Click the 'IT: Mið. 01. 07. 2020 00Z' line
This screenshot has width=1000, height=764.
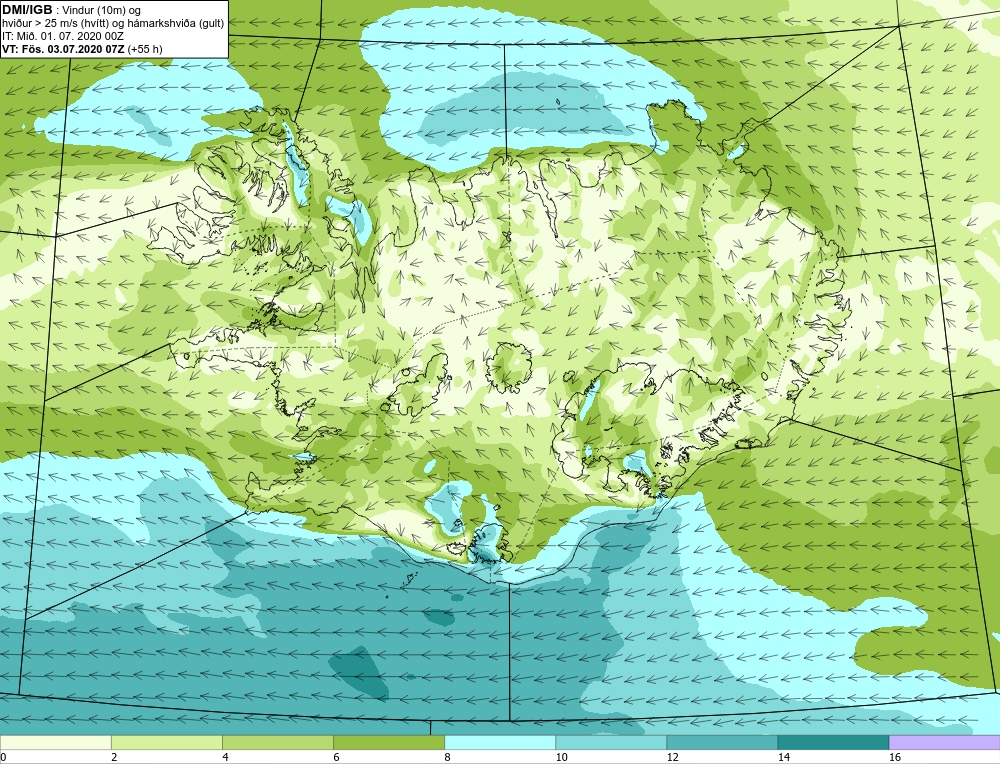(x=62, y=36)
